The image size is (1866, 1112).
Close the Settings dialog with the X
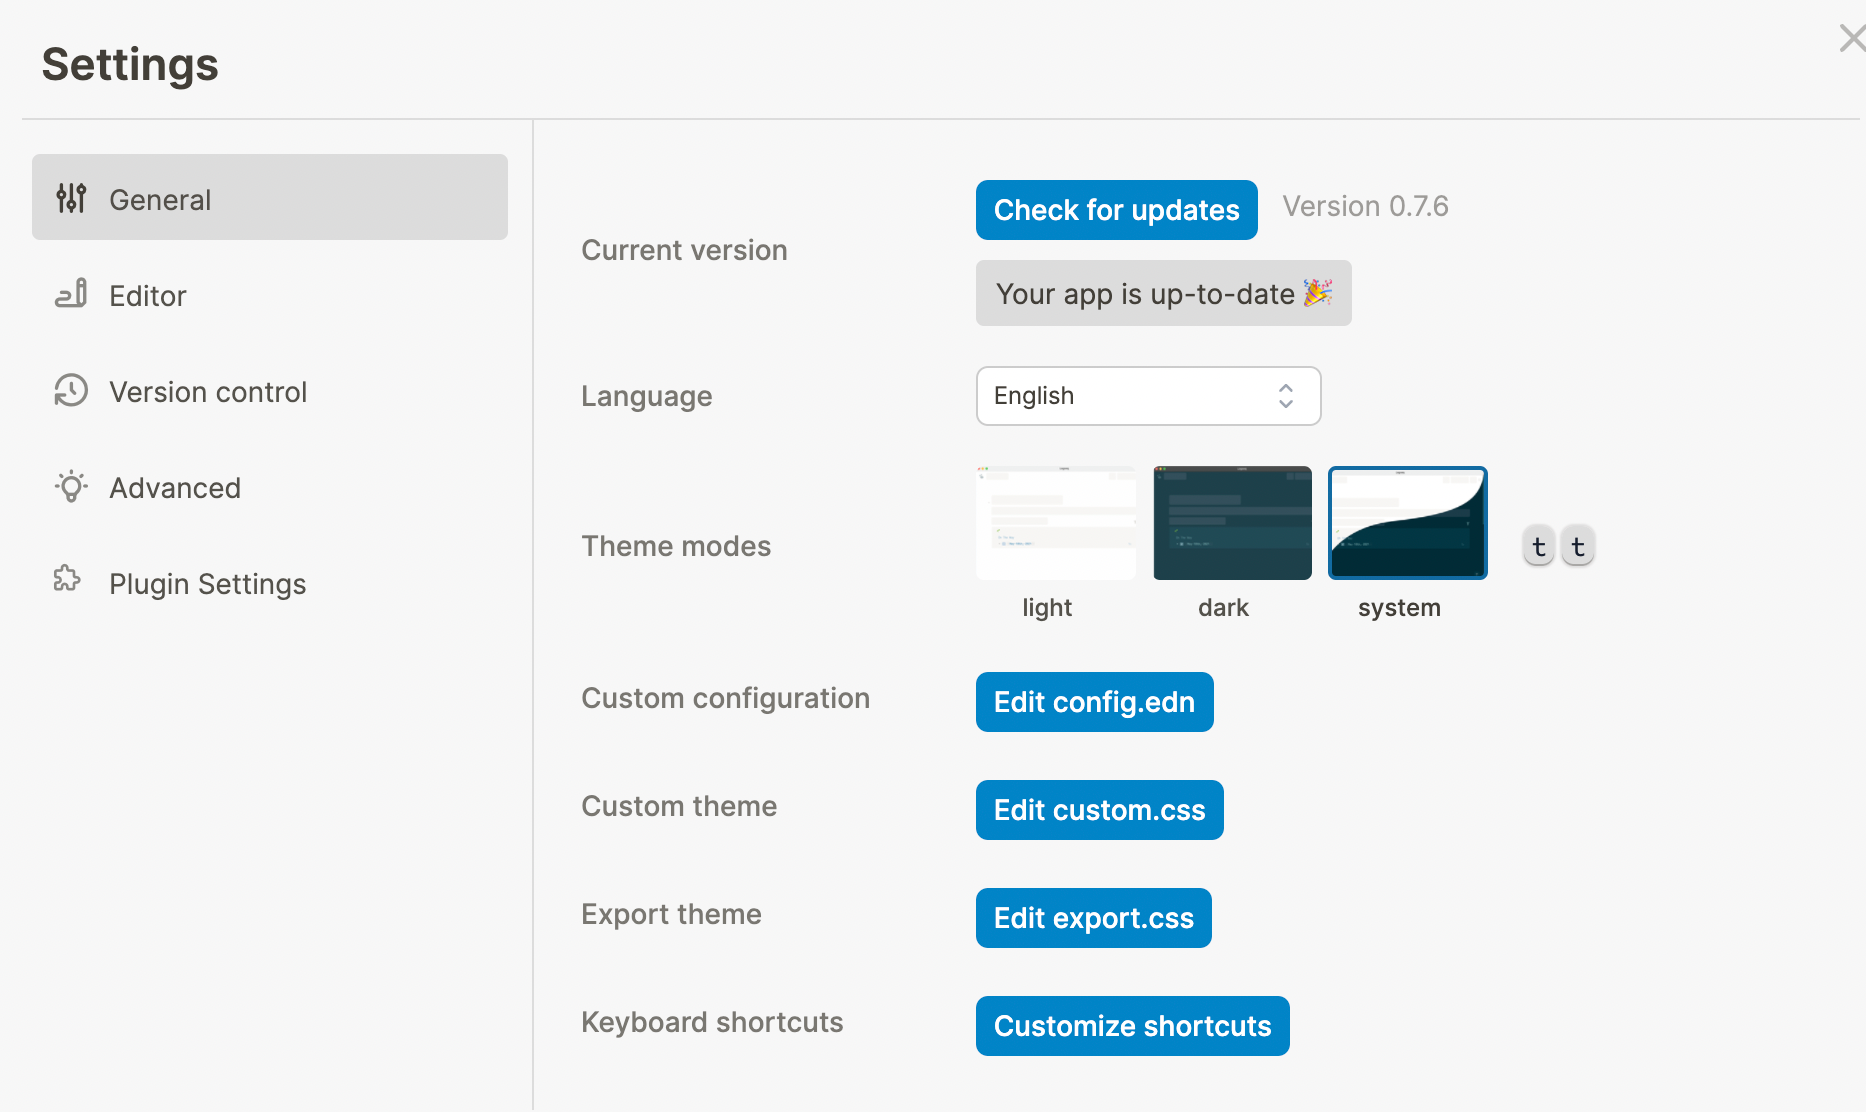(1852, 37)
